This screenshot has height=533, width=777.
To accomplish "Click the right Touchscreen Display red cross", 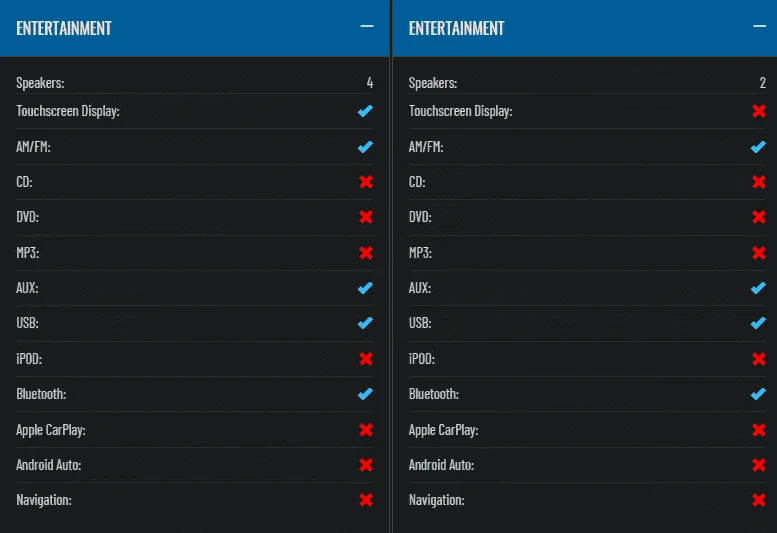I will pyautogui.click(x=759, y=111).
